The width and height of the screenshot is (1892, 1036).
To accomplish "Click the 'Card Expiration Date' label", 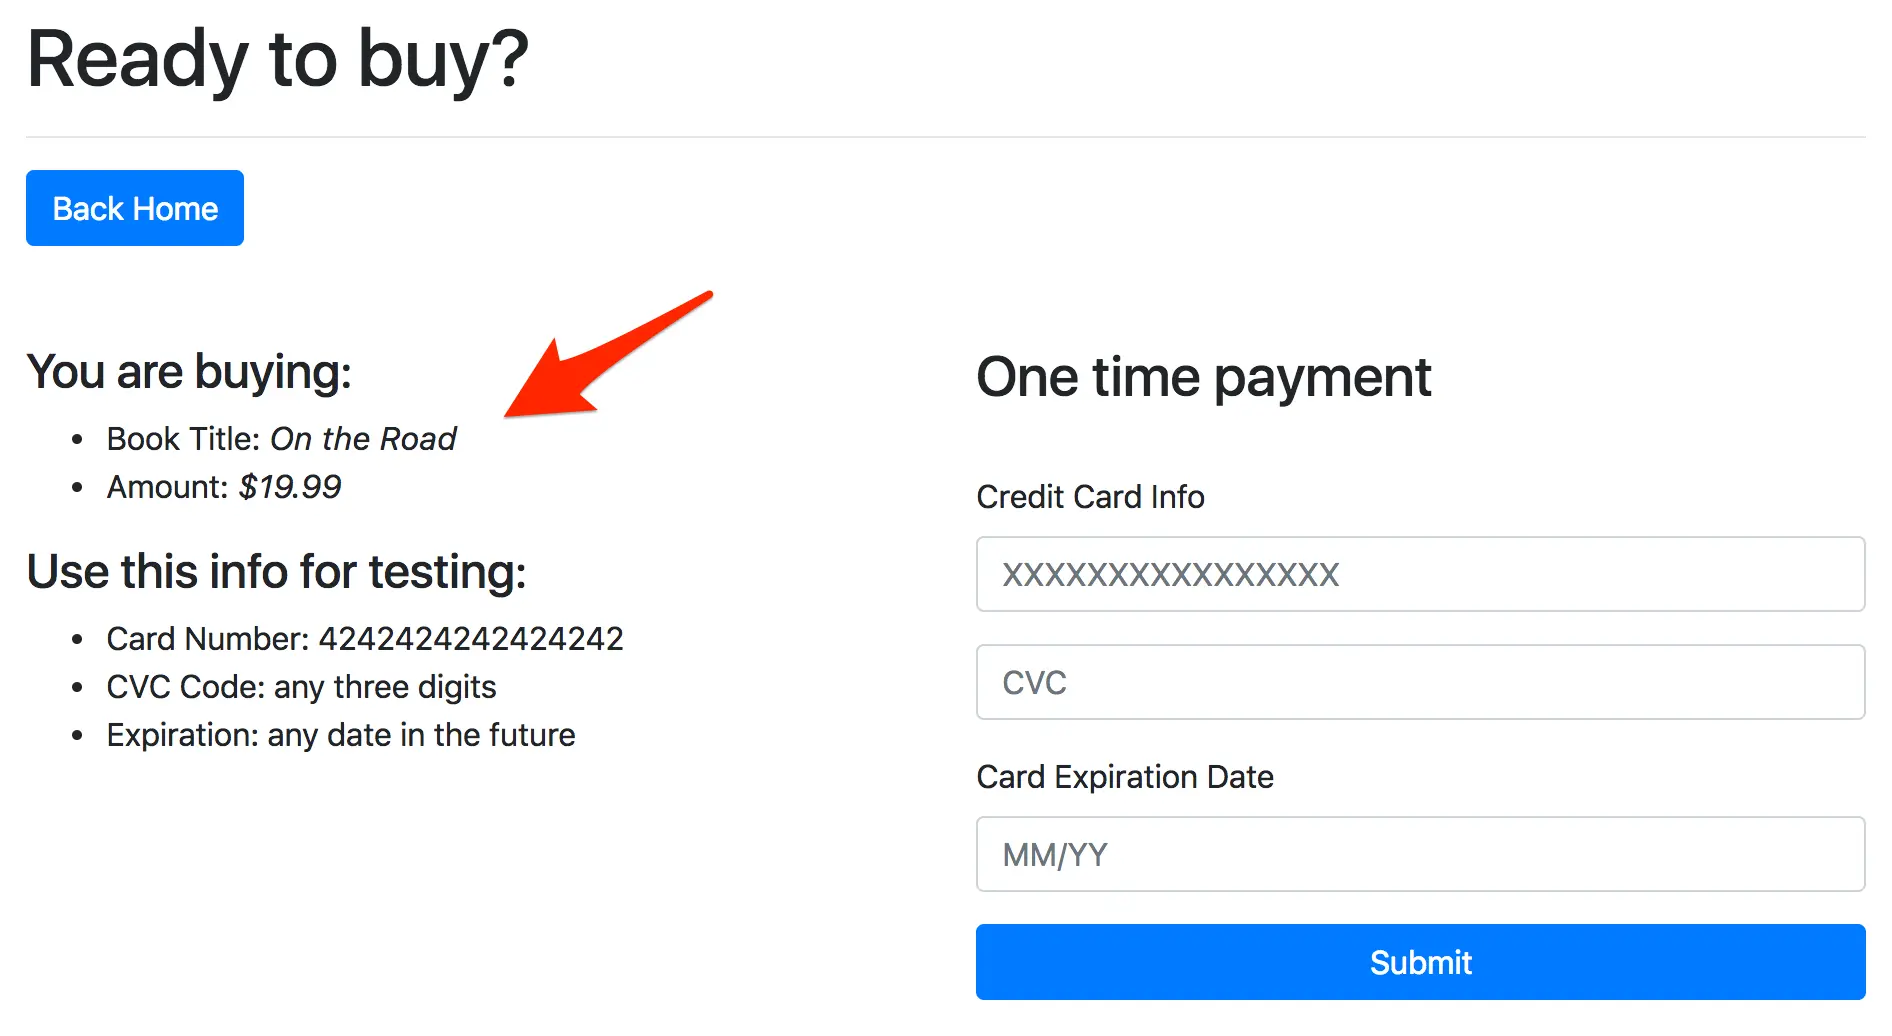I will pyautogui.click(x=1125, y=777).
